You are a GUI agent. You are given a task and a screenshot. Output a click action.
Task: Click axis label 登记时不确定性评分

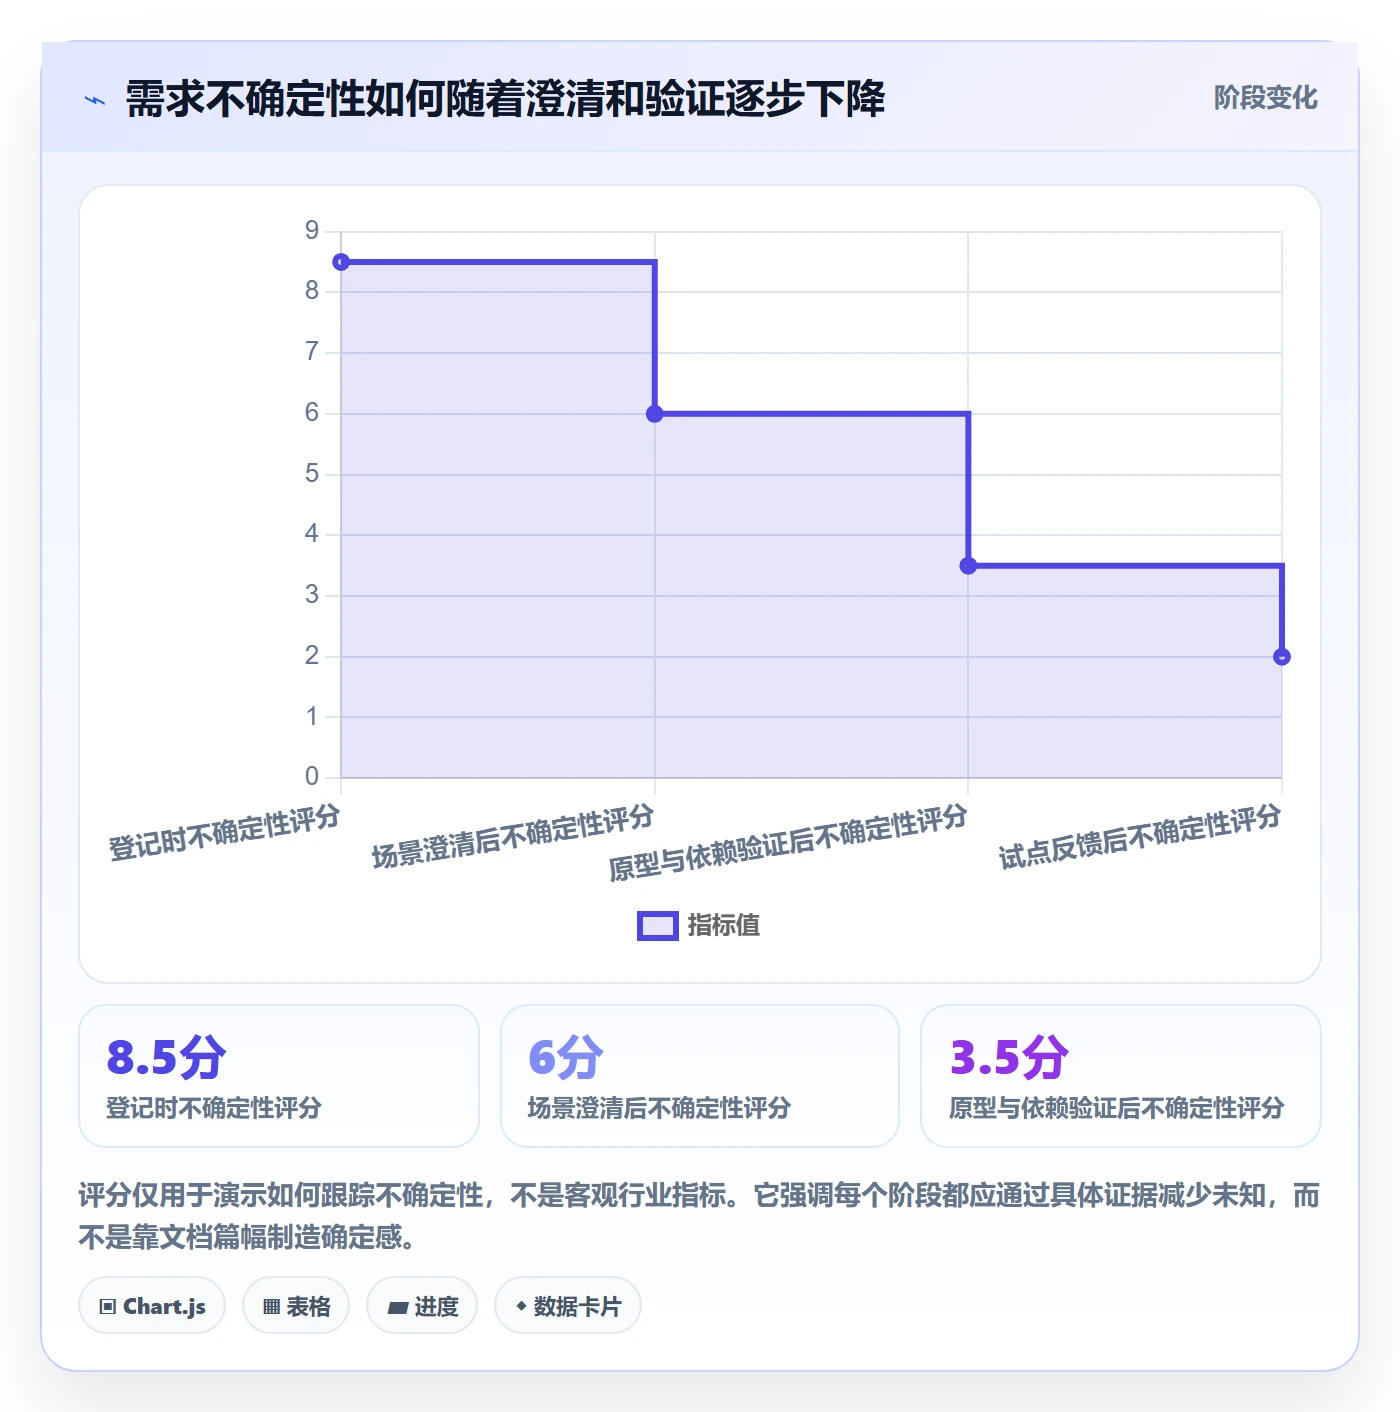pyautogui.click(x=225, y=833)
